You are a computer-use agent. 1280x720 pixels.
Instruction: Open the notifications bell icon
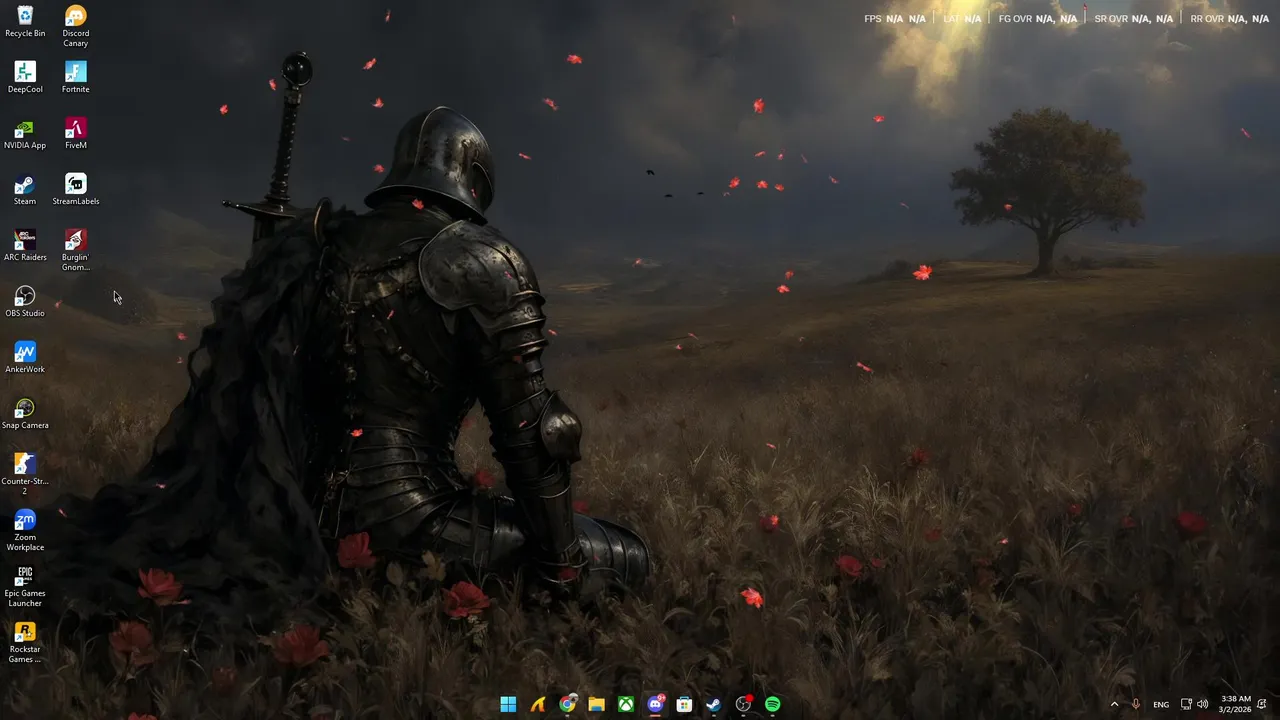1262,704
